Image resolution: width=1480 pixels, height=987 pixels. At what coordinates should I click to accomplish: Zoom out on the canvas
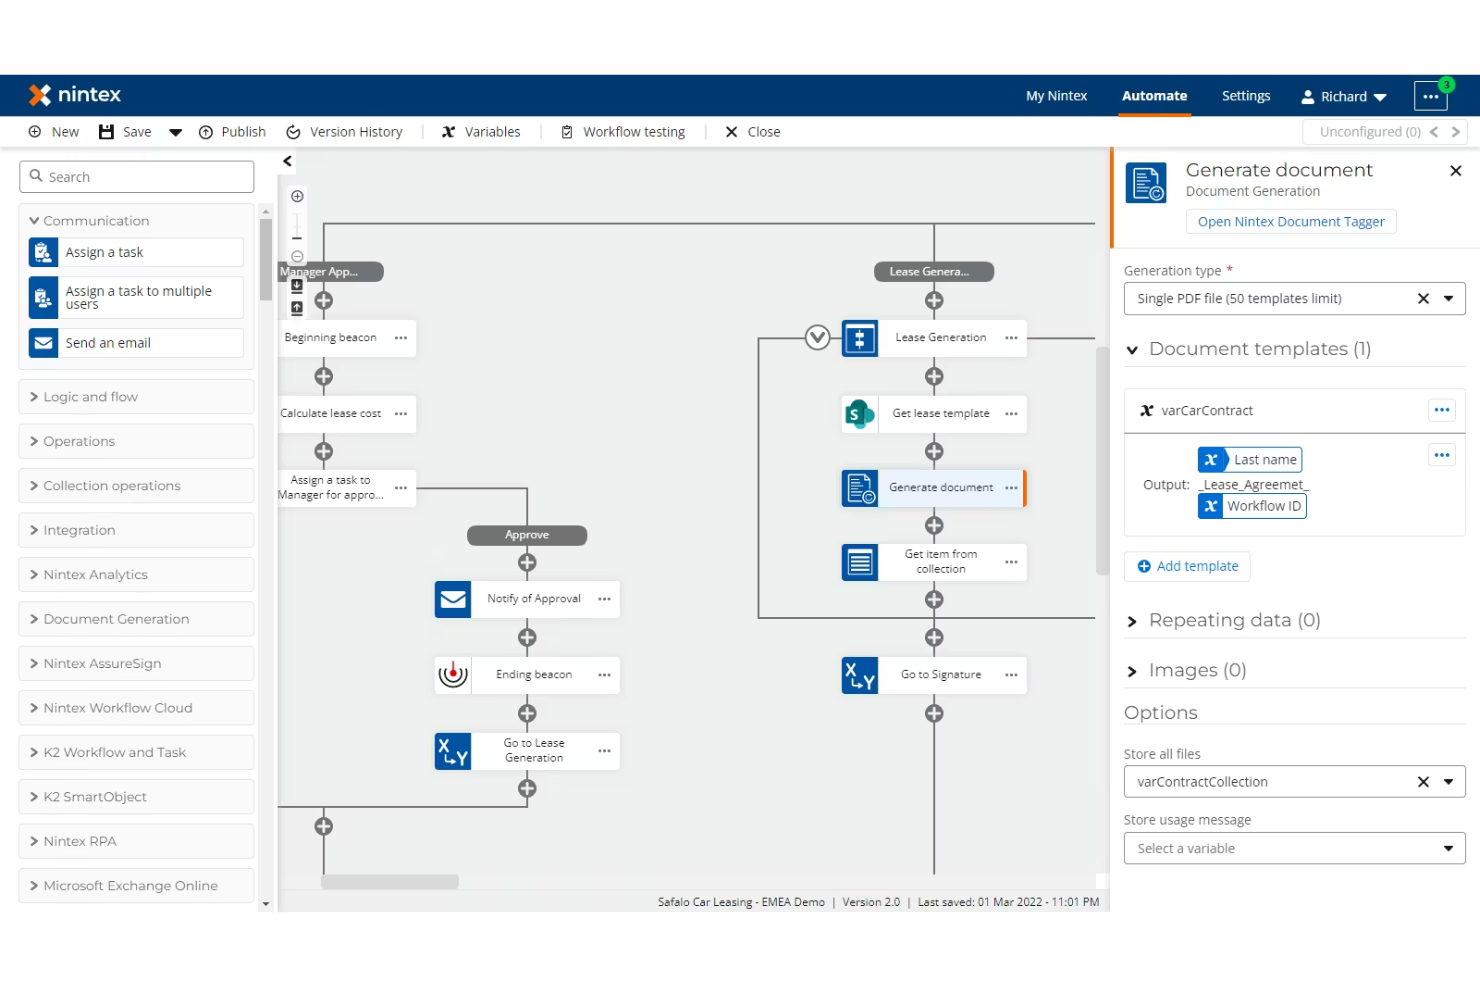point(297,257)
